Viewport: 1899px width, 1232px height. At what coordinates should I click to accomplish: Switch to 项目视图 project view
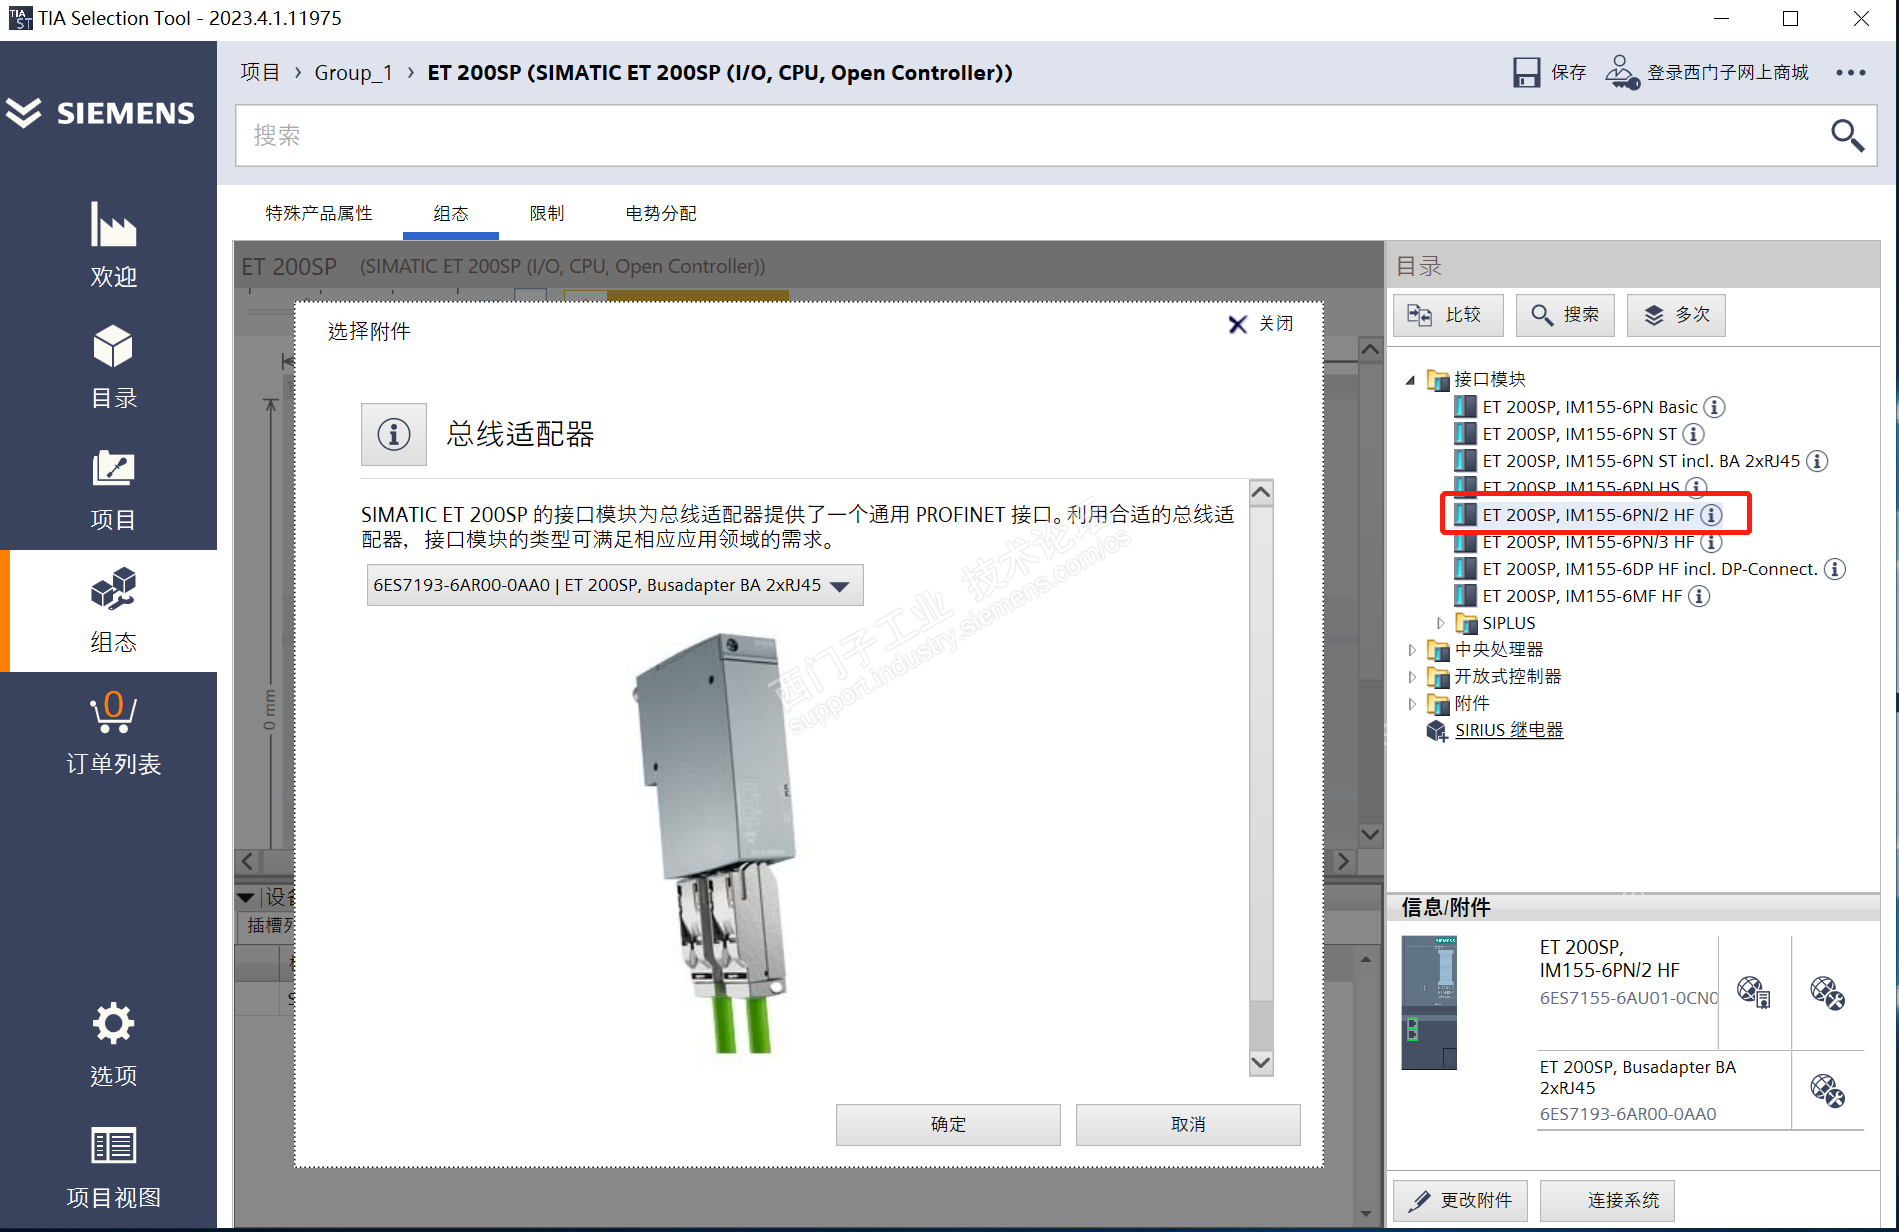click(x=113, y=1167)
